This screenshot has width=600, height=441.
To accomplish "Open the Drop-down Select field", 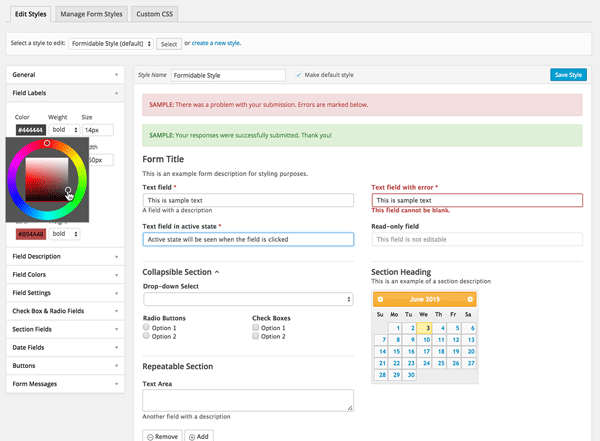I will [x=247, y=299].
